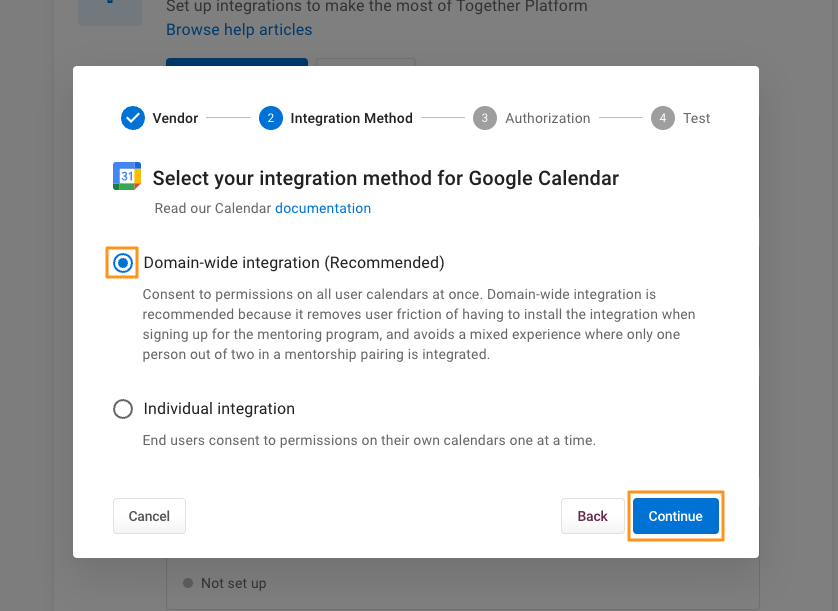Click the highlighted radio control in the orange box

tap(123, 263)
